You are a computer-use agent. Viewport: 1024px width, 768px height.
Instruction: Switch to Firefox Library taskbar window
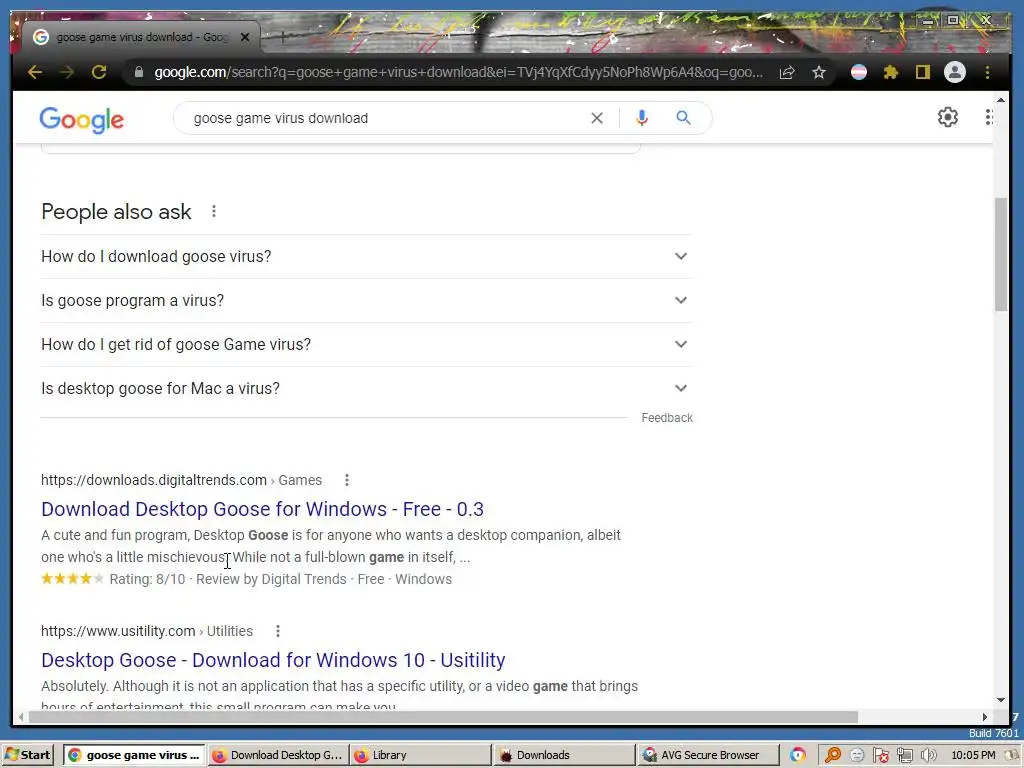(x=421, y=755)
